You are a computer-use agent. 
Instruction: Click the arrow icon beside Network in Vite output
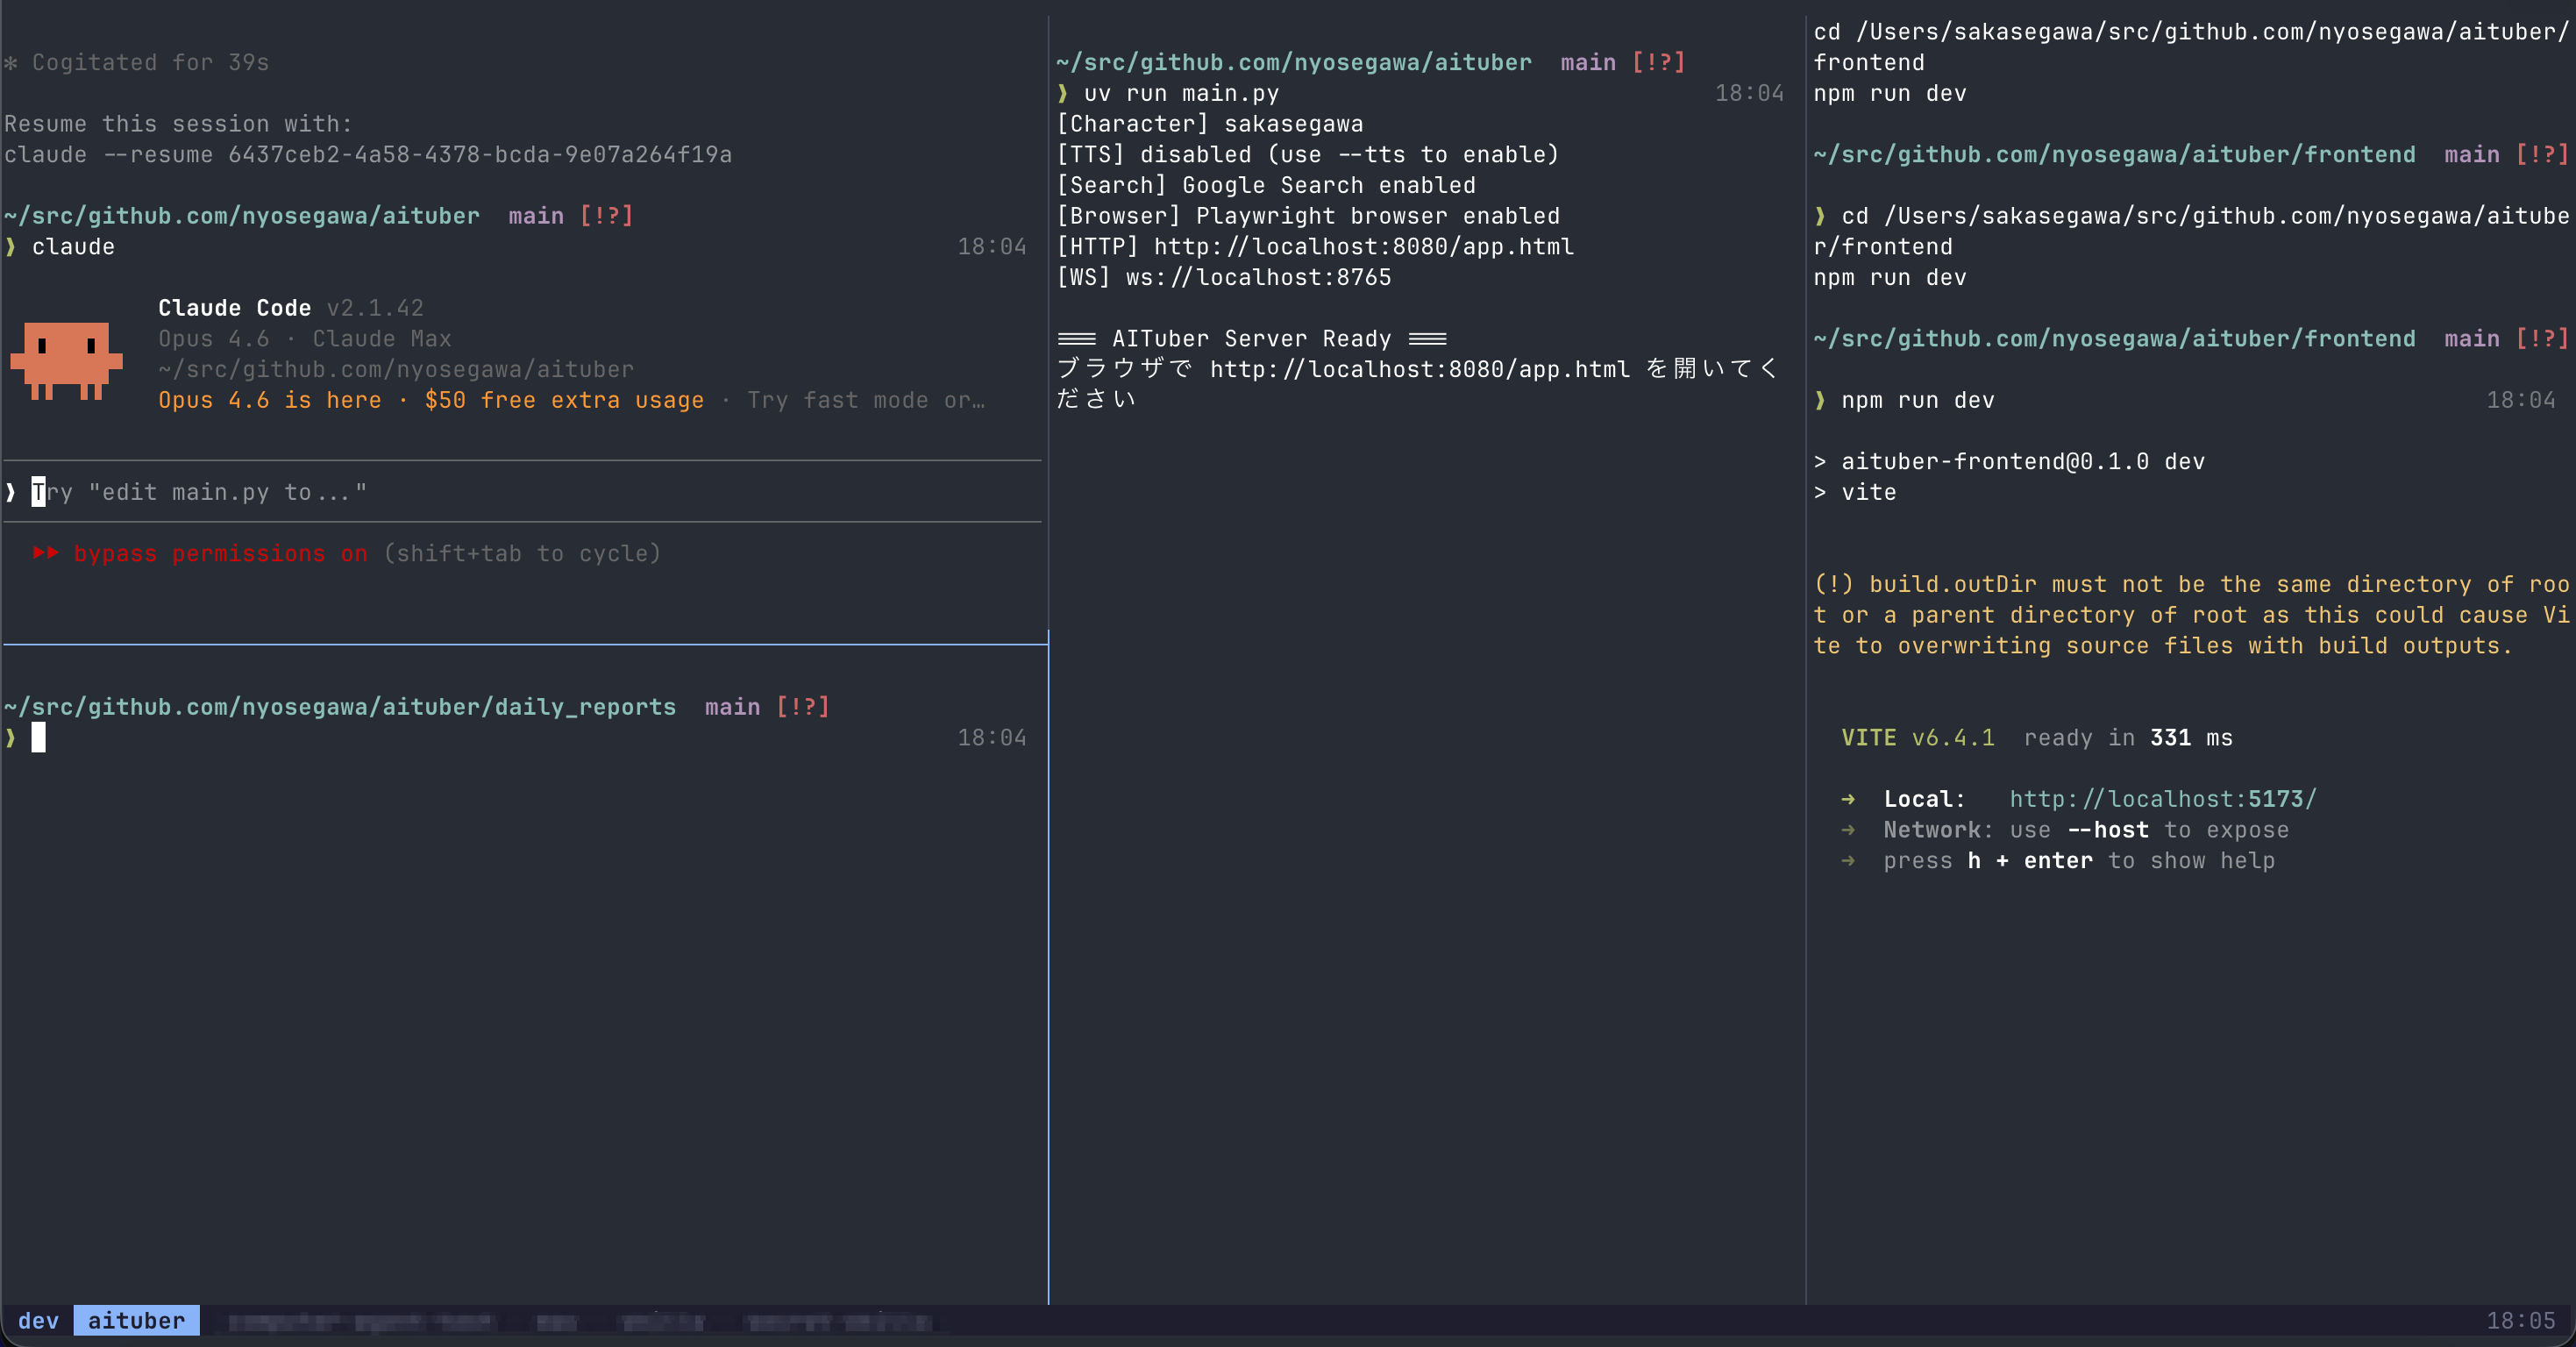[x=1848, y=829]
